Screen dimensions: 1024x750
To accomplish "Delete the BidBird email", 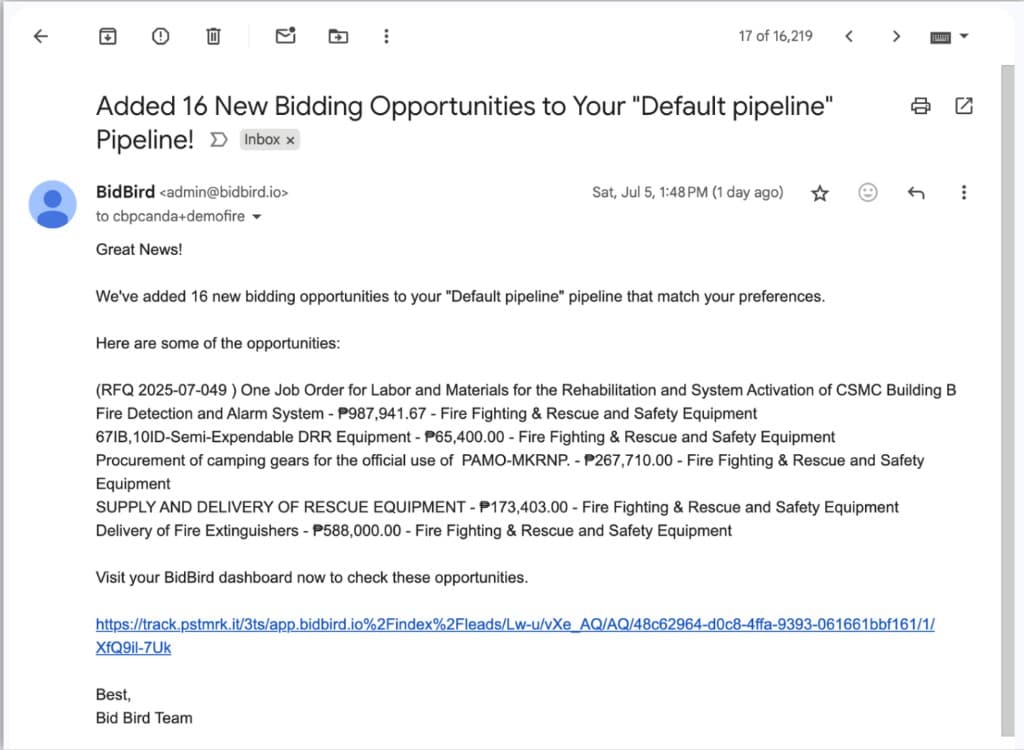I will 213,35.
